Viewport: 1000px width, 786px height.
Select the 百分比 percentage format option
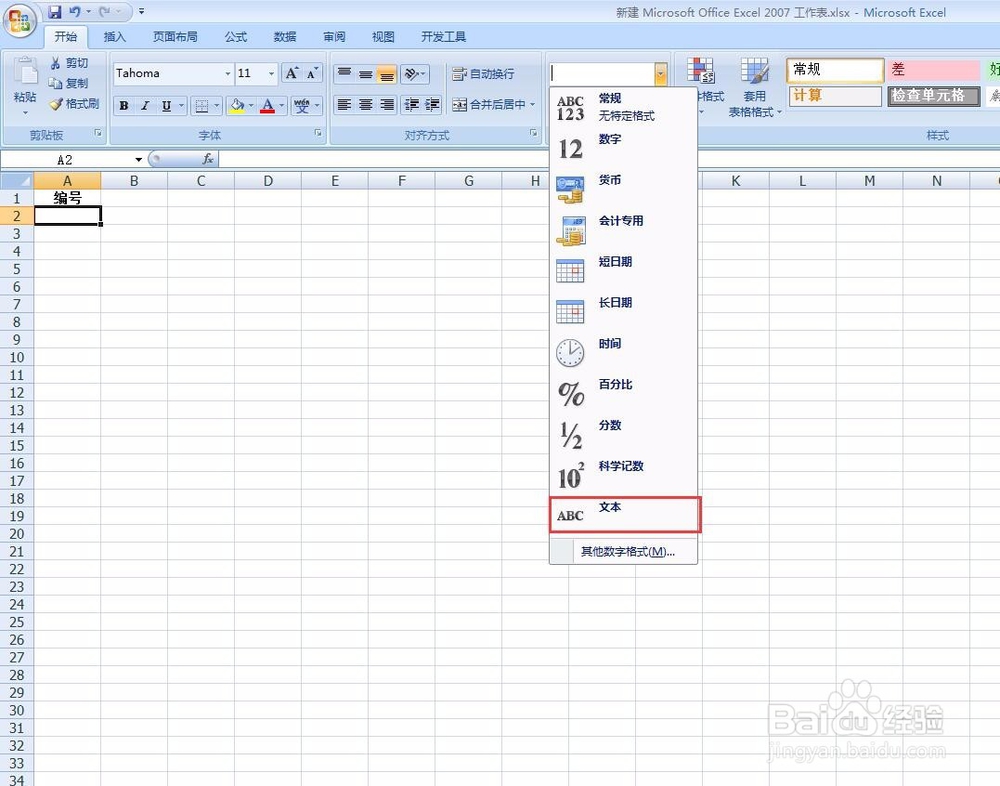tap(612, 384)
